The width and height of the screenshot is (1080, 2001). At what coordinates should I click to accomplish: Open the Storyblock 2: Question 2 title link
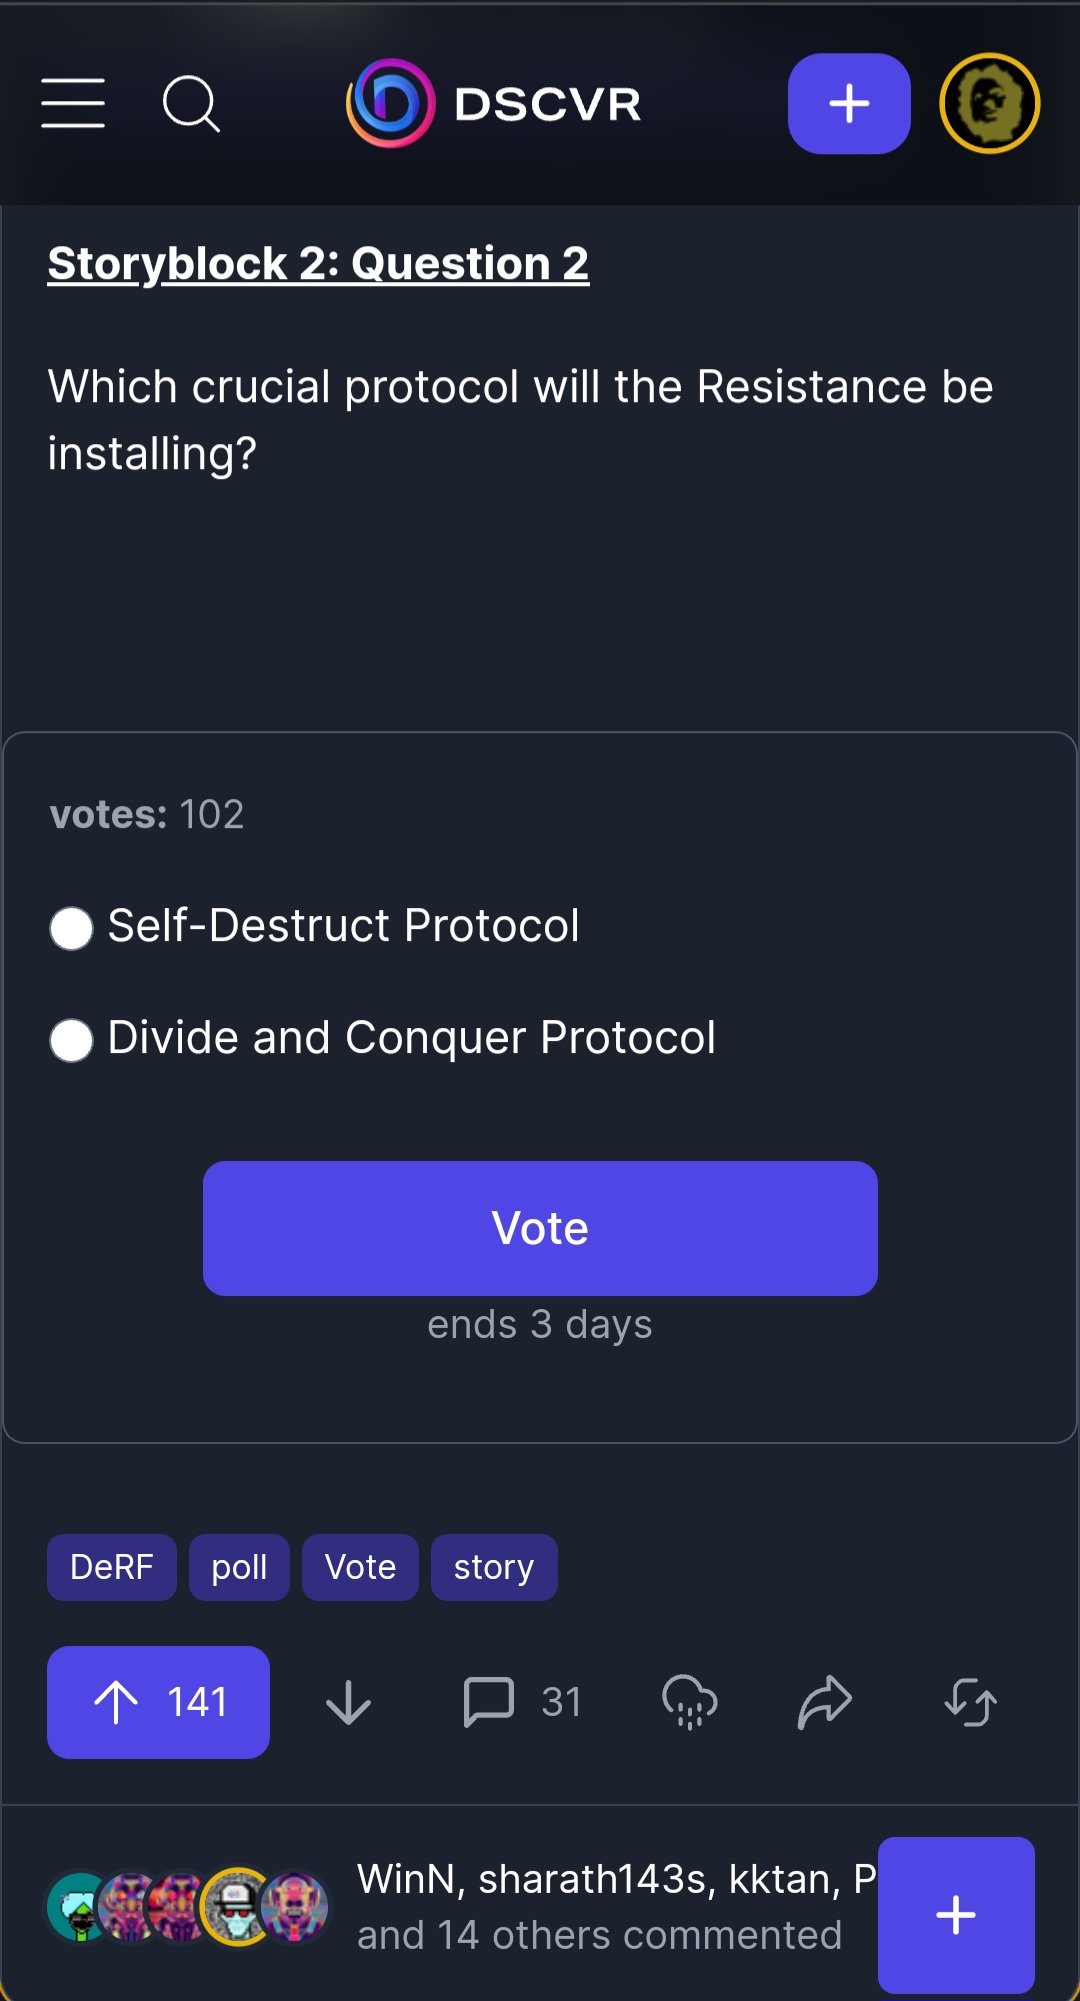pyautogui.click(x=318, y=264)
